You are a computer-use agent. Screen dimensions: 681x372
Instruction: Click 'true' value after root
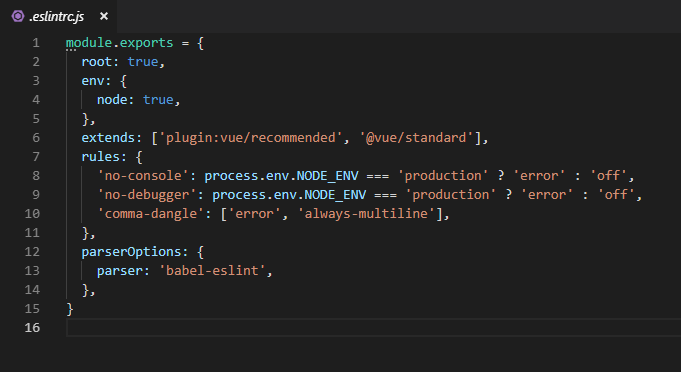tap(143, 62)
